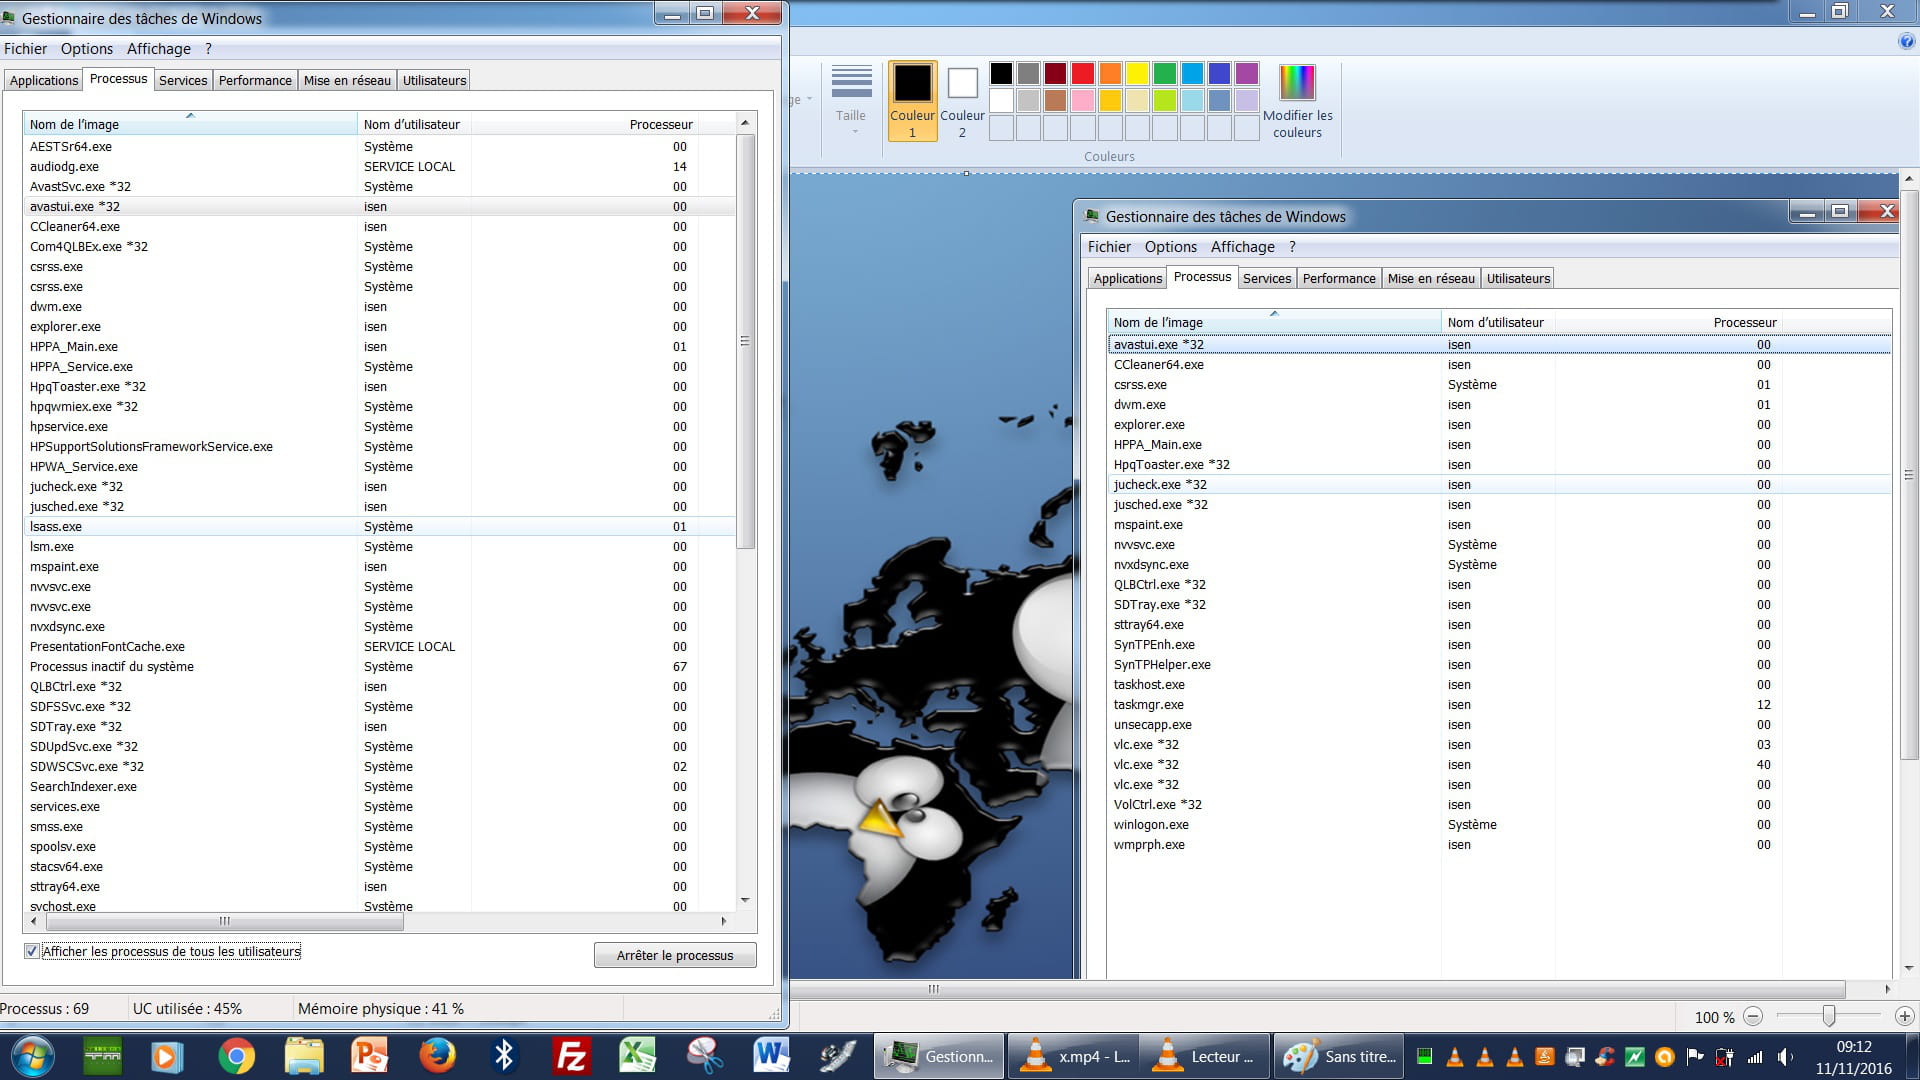Pick the red color swatch in Paint

1082,73
